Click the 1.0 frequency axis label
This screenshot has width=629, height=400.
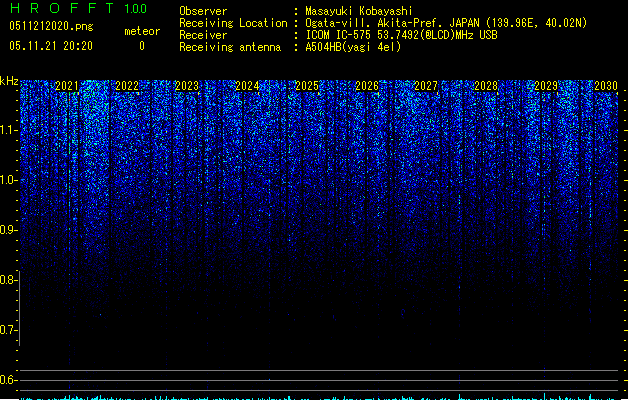9,180
